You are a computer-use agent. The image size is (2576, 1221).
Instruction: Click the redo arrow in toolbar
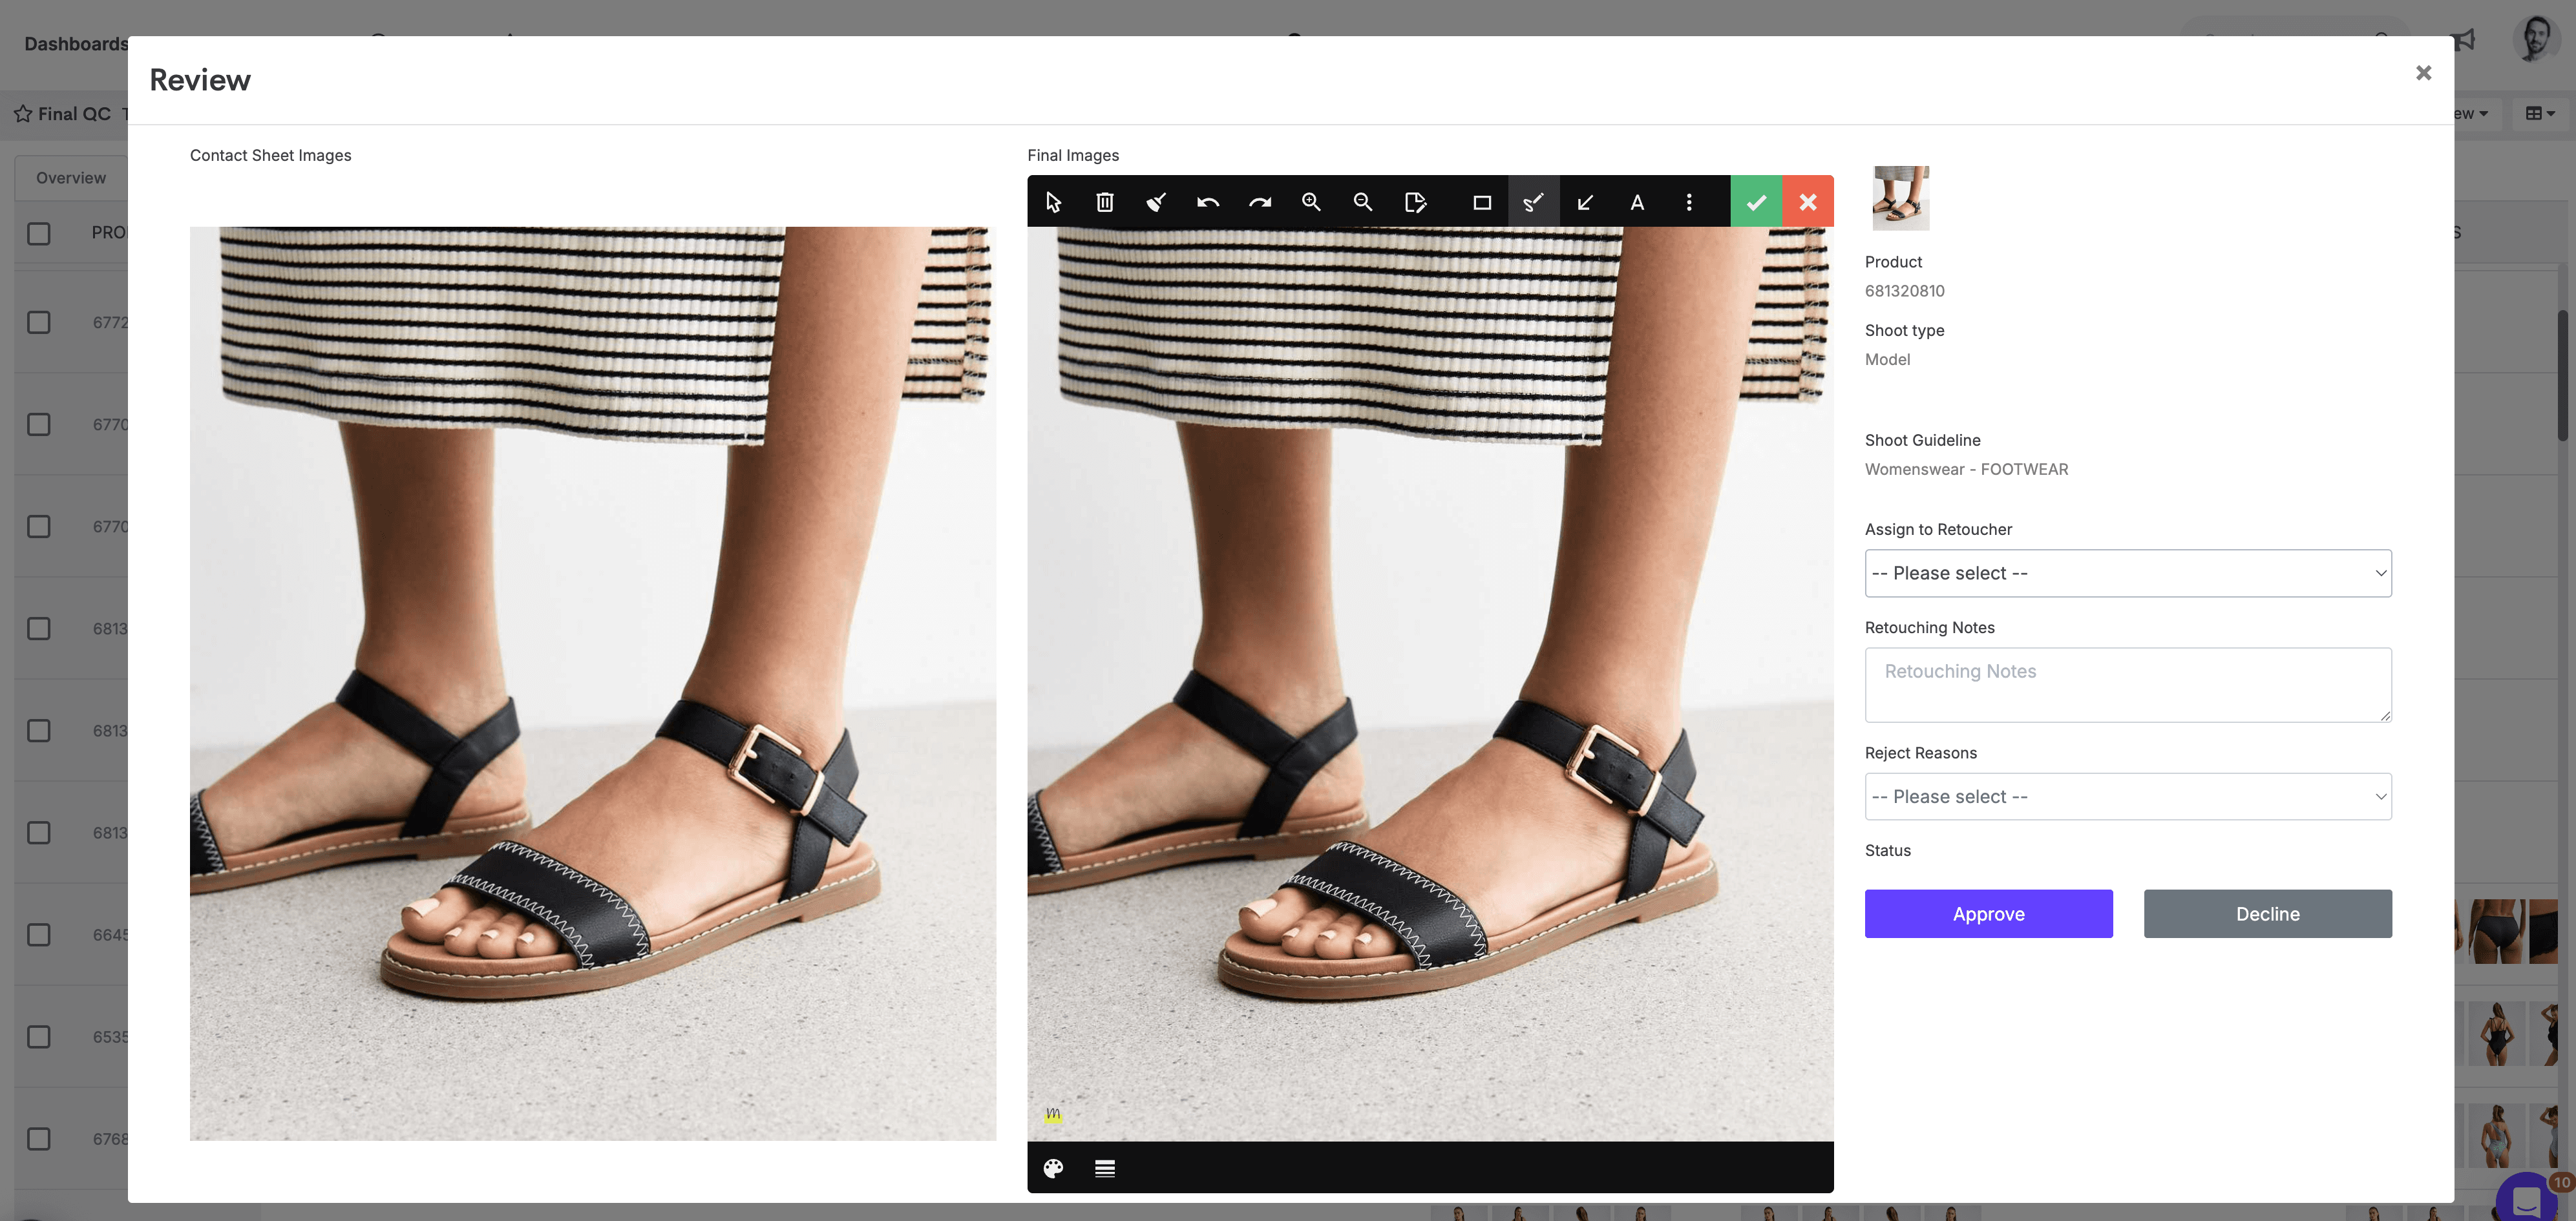coord(1259,202)
